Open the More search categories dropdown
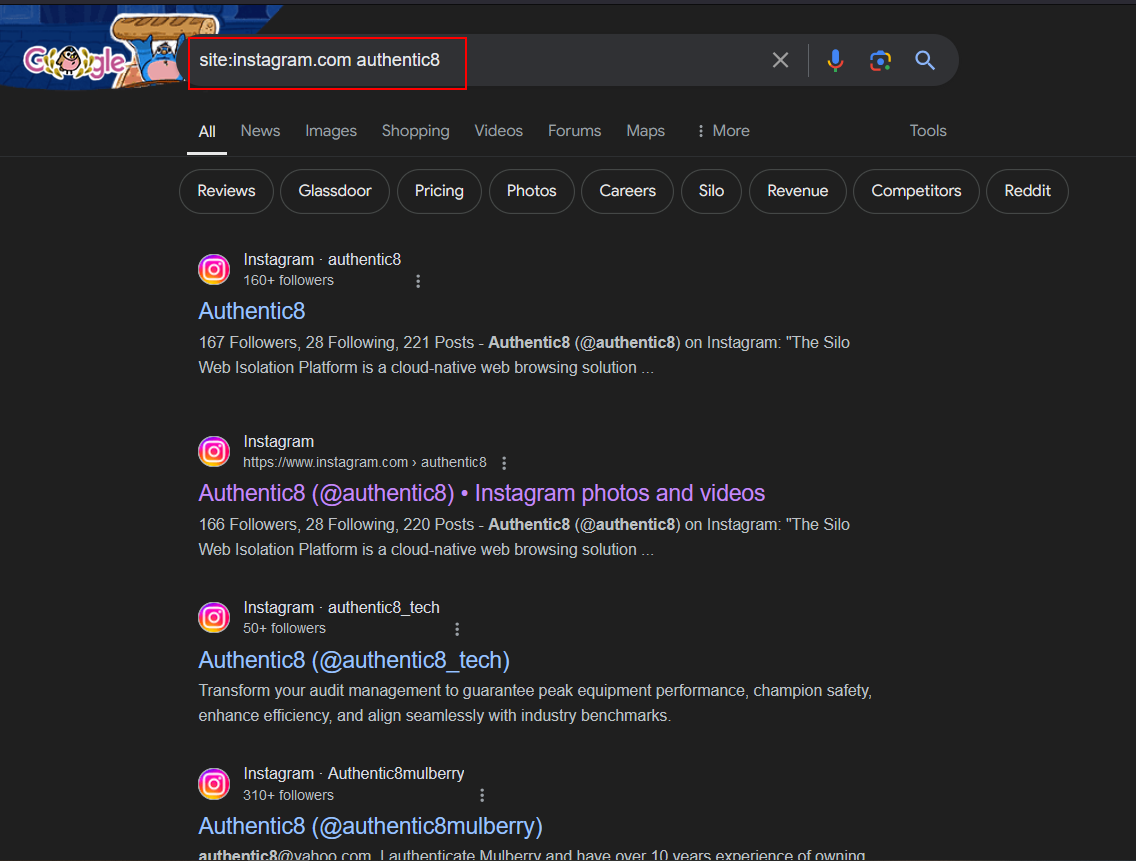Viewport: 1136px width, 861px height. [722, 131]
